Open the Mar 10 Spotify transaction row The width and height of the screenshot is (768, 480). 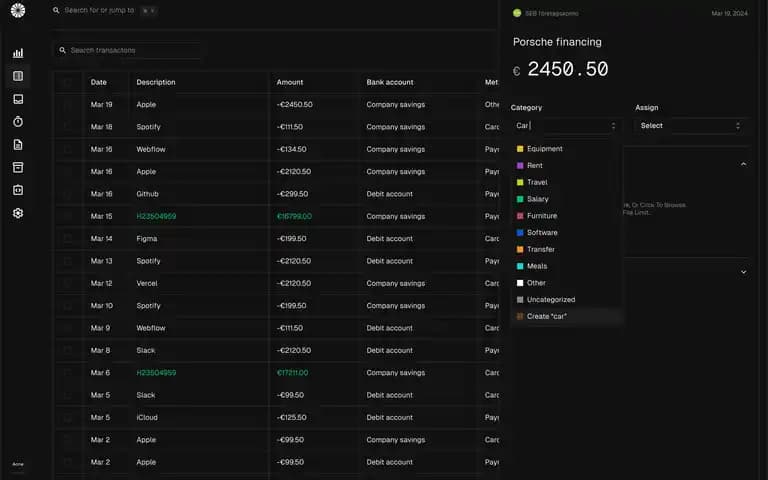tap(277, 306)
